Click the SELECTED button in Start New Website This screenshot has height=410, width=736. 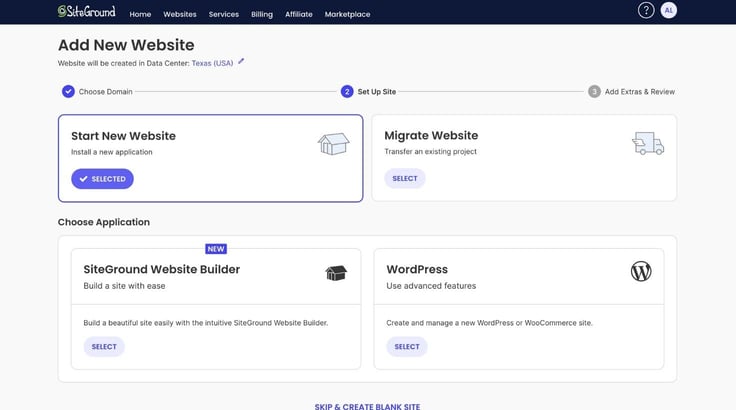click(102, 179)
